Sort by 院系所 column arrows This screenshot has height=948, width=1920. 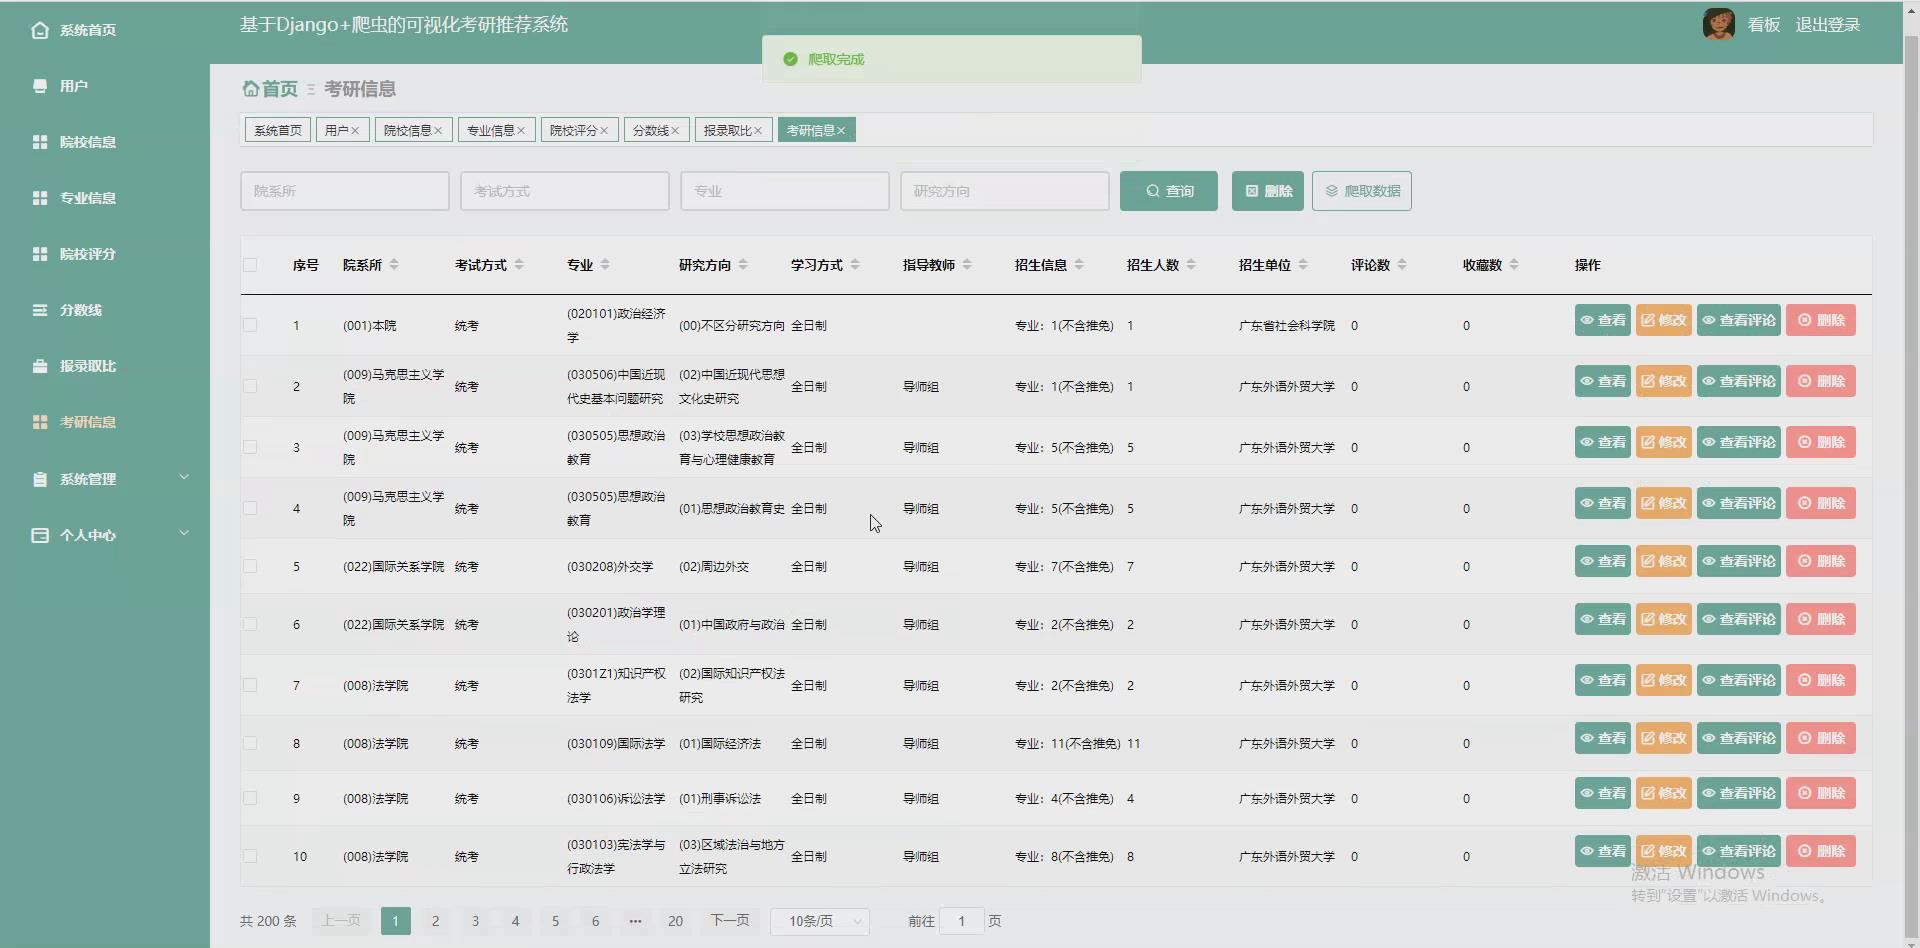(x=394, y=265)
